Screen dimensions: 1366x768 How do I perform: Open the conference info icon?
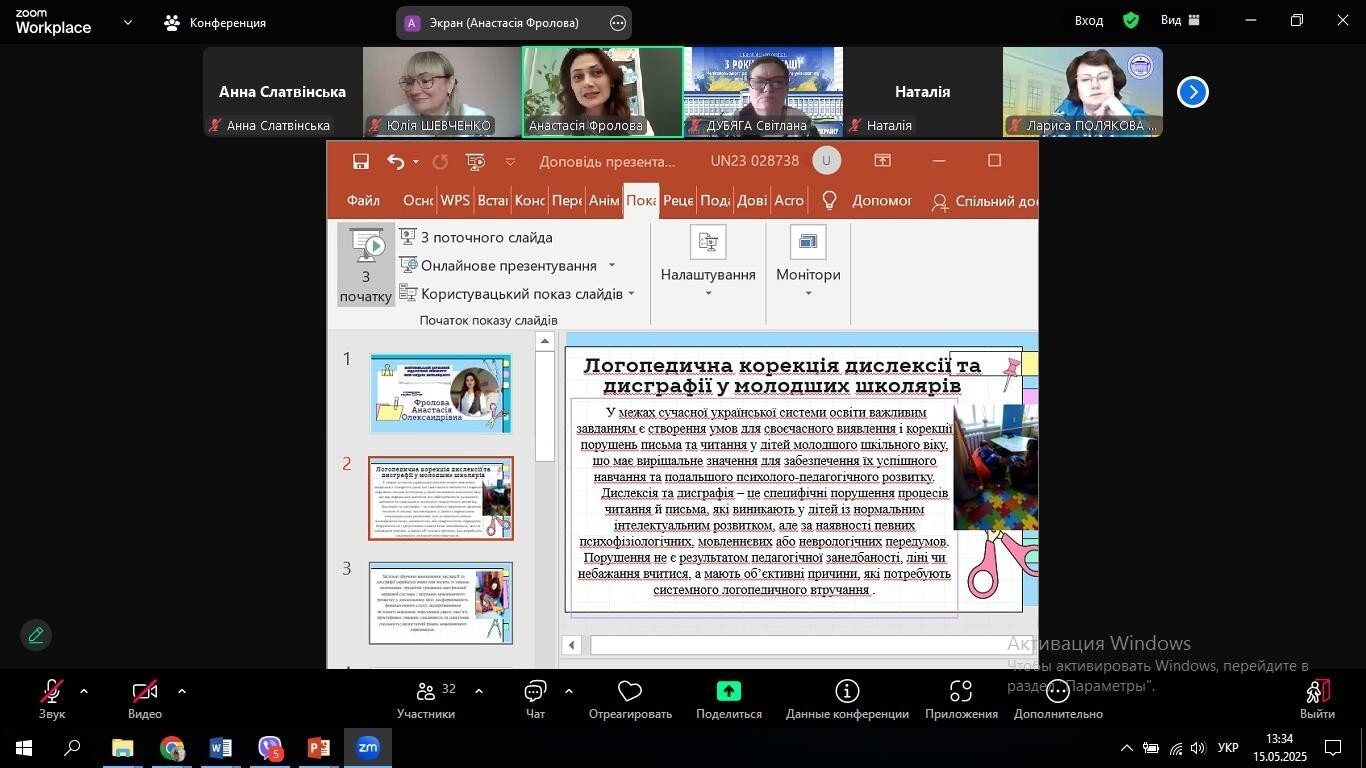[x=847, y=691]
